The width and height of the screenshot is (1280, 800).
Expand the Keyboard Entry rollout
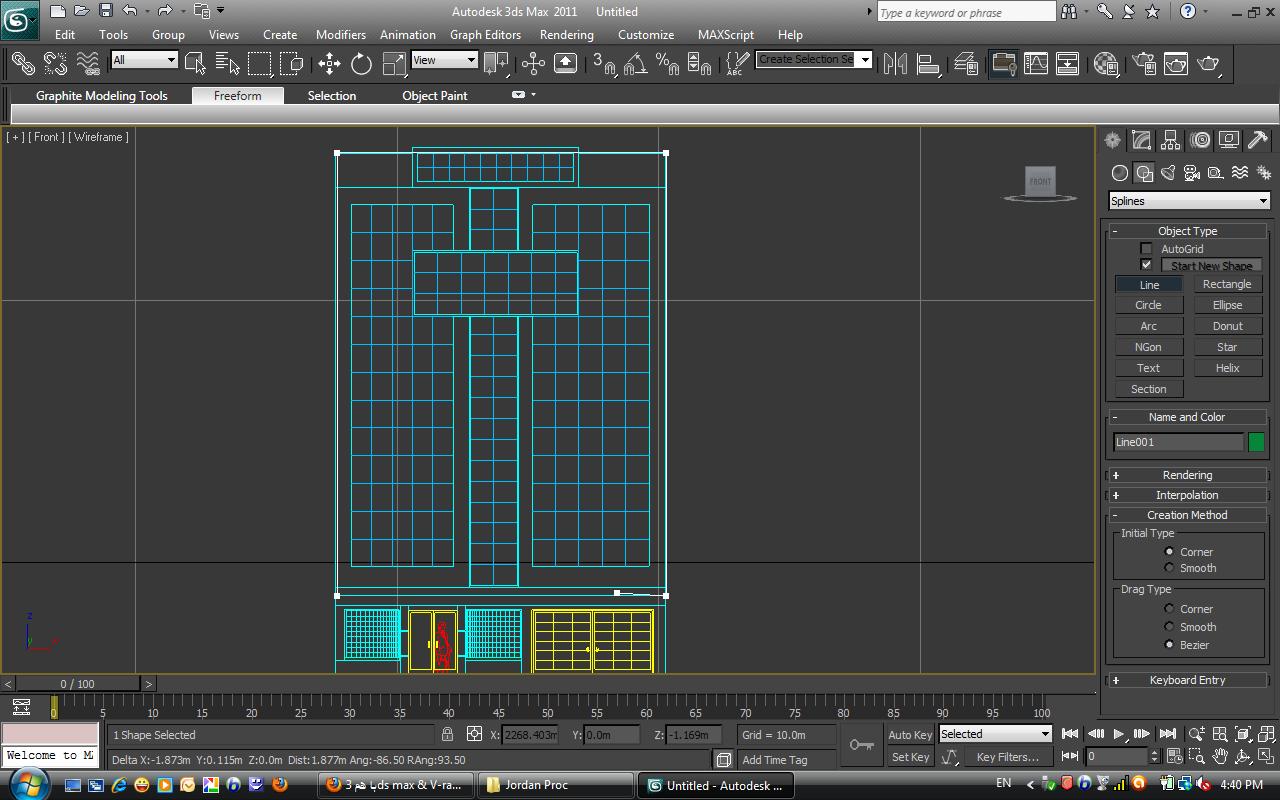1187,680
